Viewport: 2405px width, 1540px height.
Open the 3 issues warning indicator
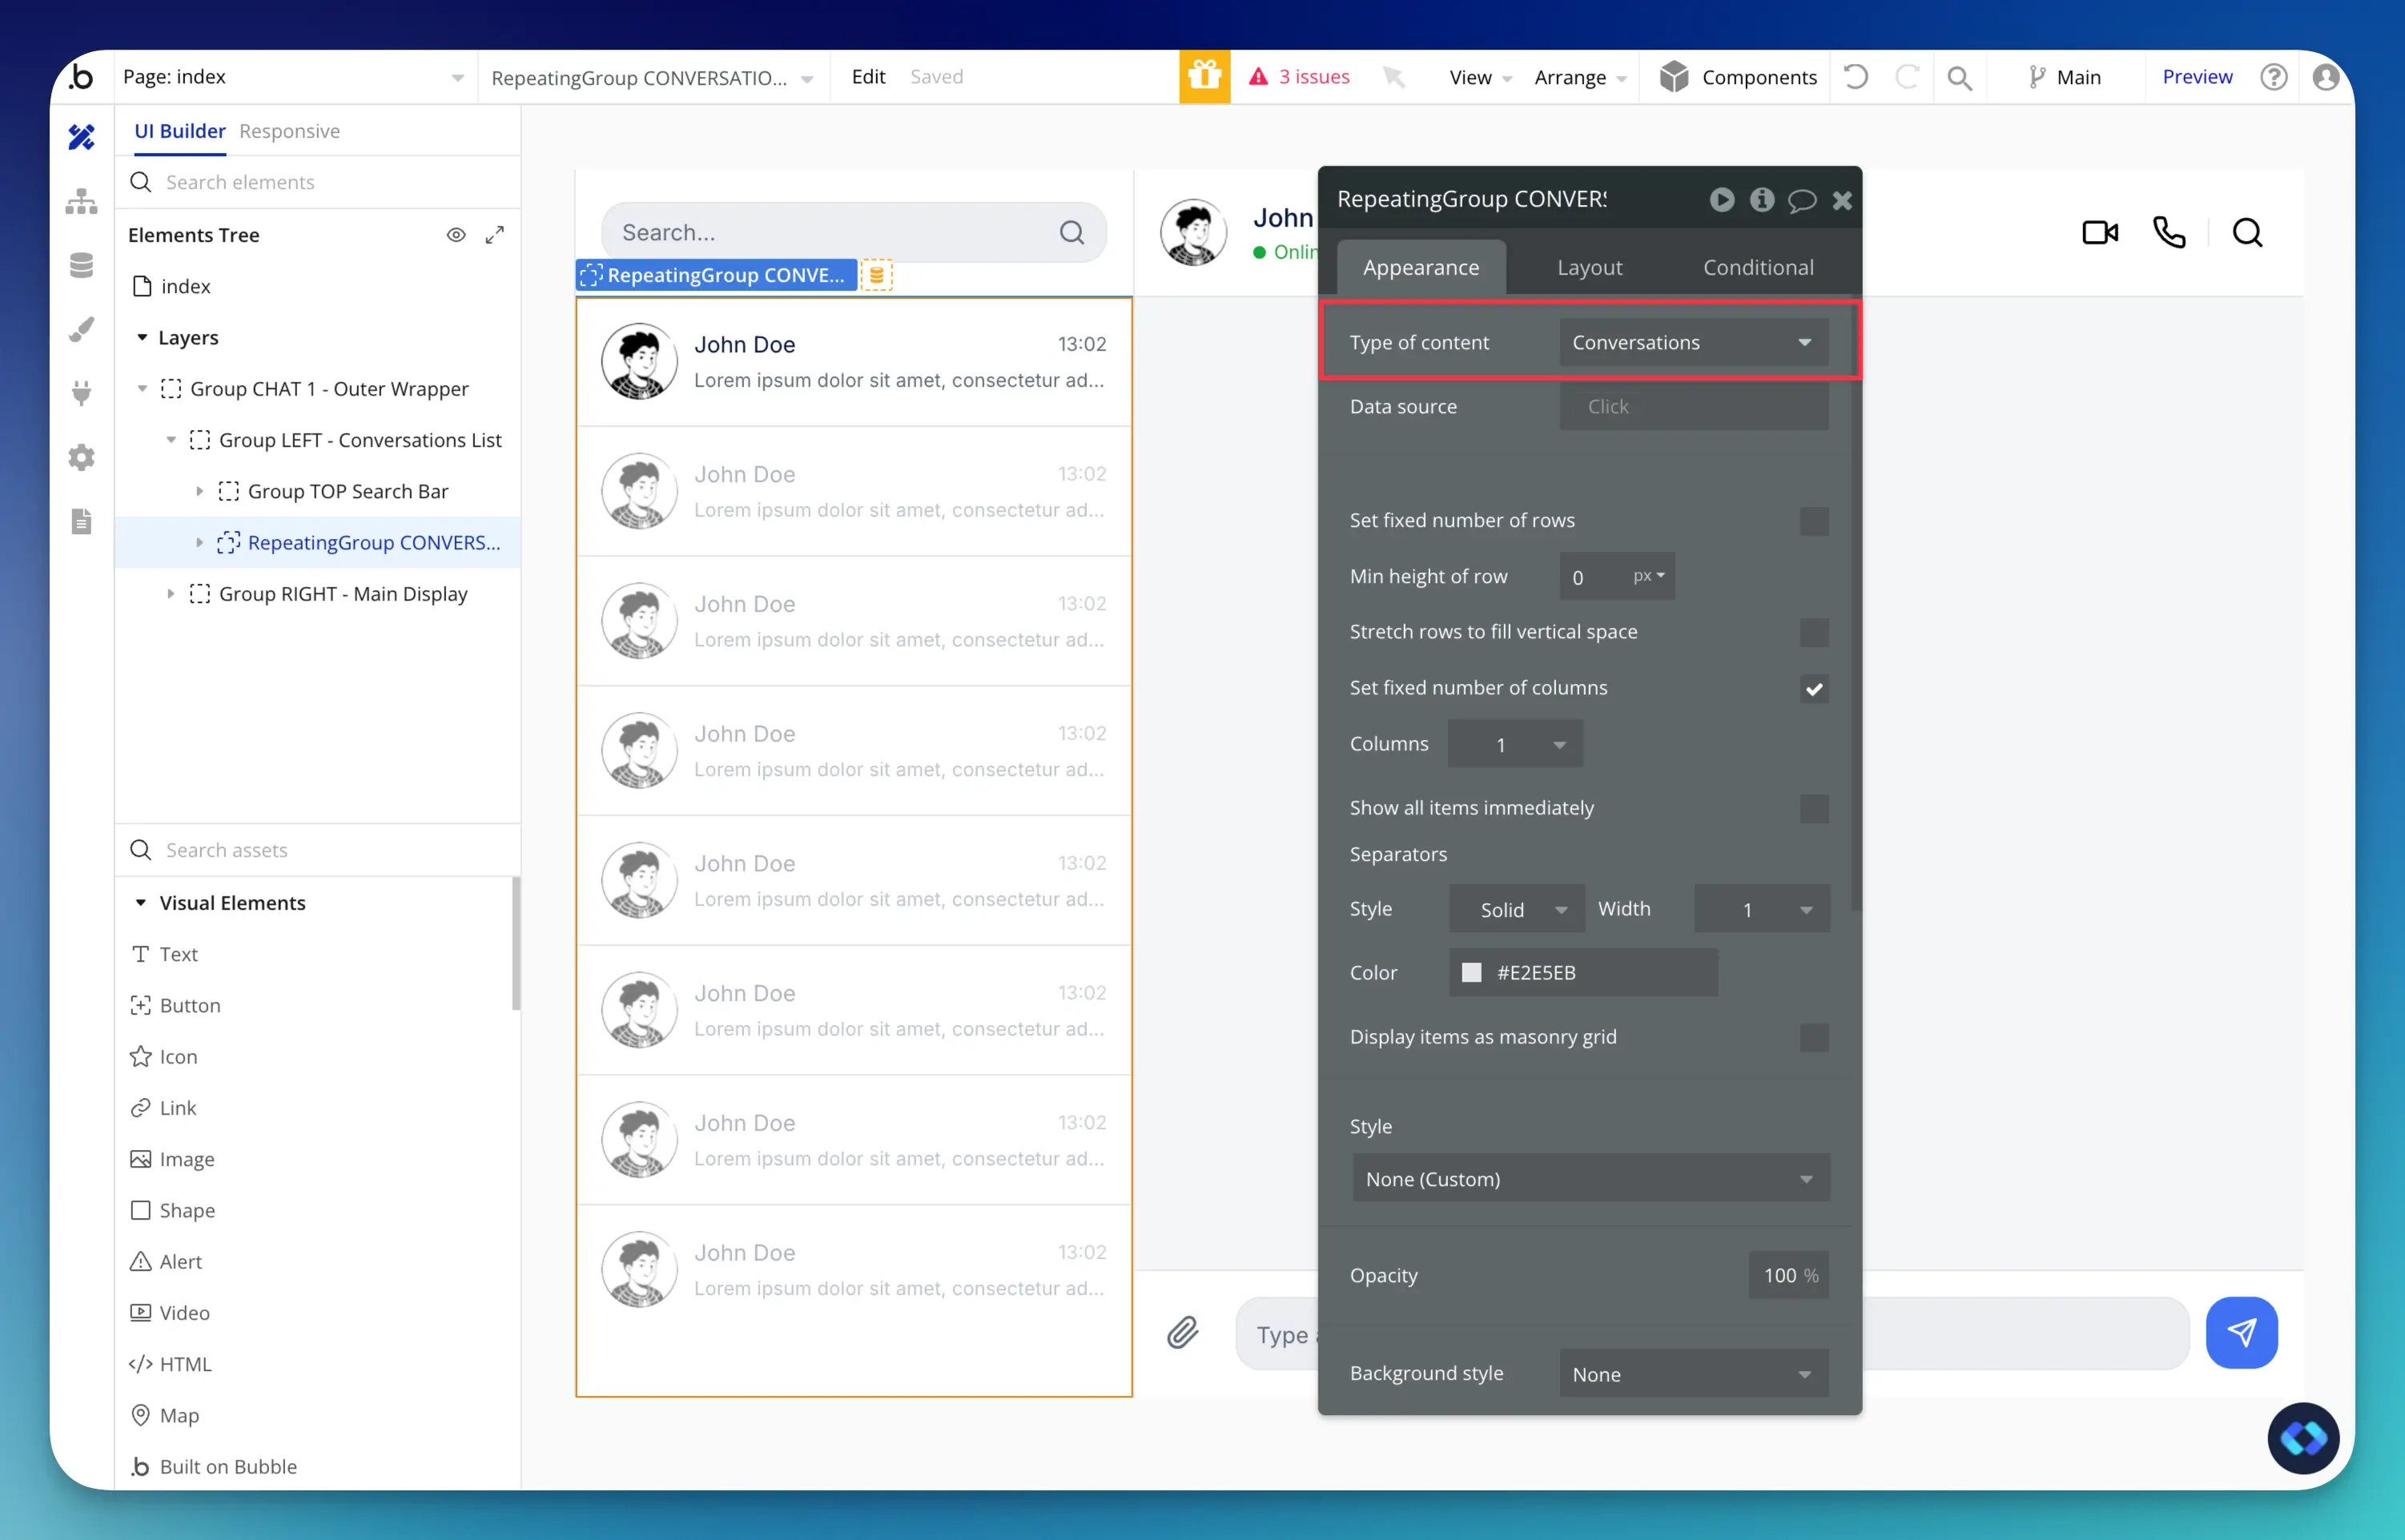point(1299,77)
